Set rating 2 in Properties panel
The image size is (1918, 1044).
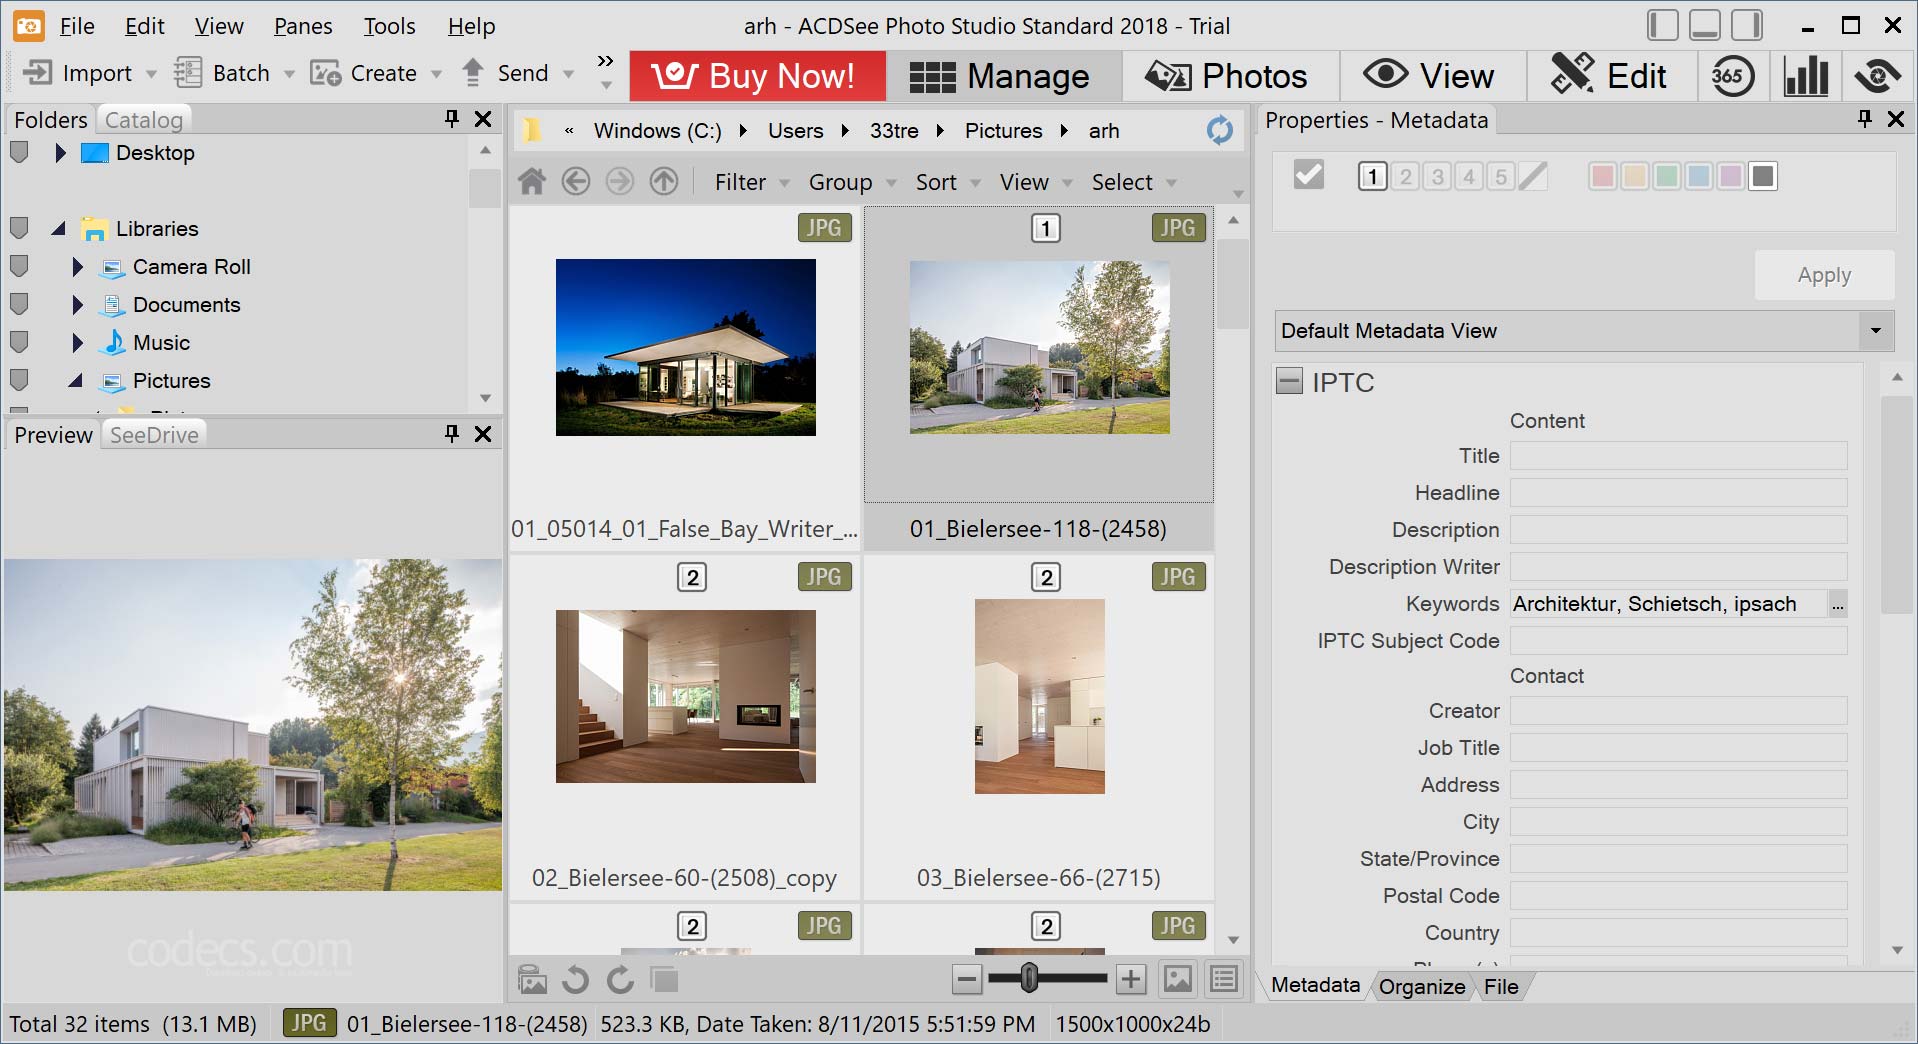click(1405, 177)
